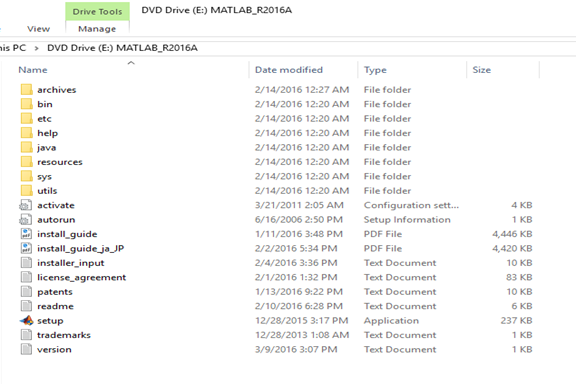Click the 237 KB size value
The width and height of the screenshot is (576, 384).
pos(516,320)
